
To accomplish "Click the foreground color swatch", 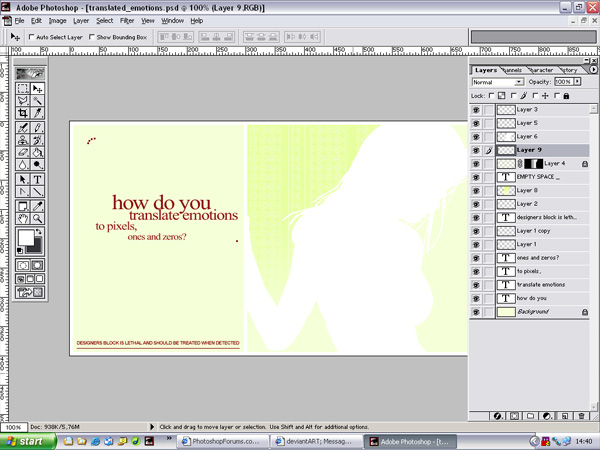I will 25,239.
